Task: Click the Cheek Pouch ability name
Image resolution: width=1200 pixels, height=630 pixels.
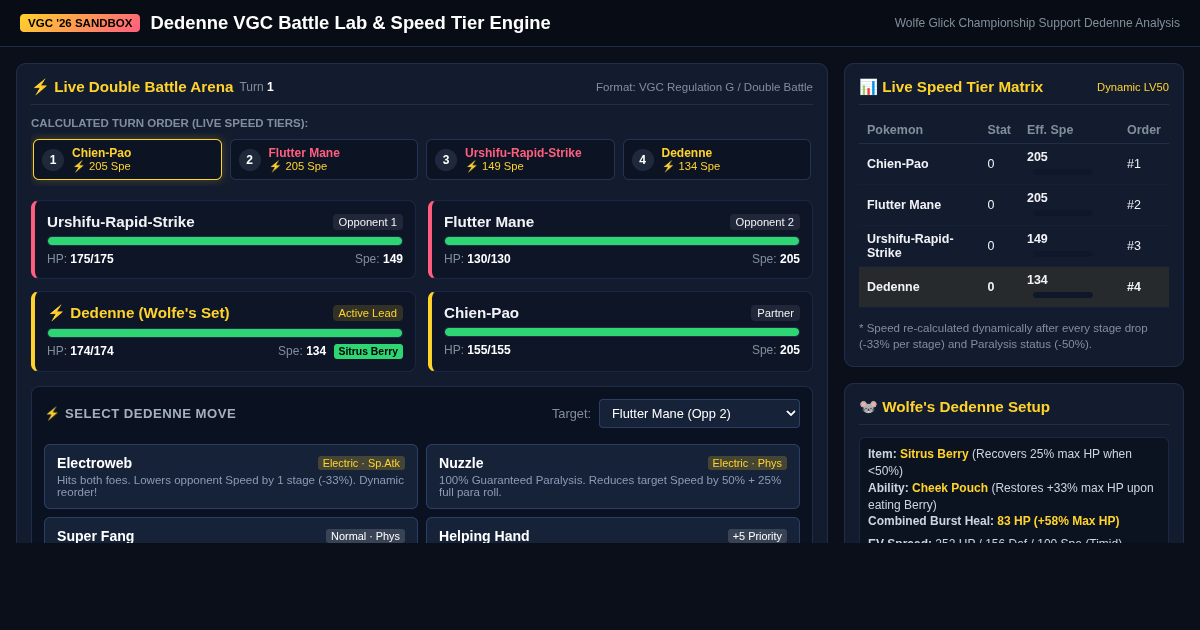Action: (950, 488)
